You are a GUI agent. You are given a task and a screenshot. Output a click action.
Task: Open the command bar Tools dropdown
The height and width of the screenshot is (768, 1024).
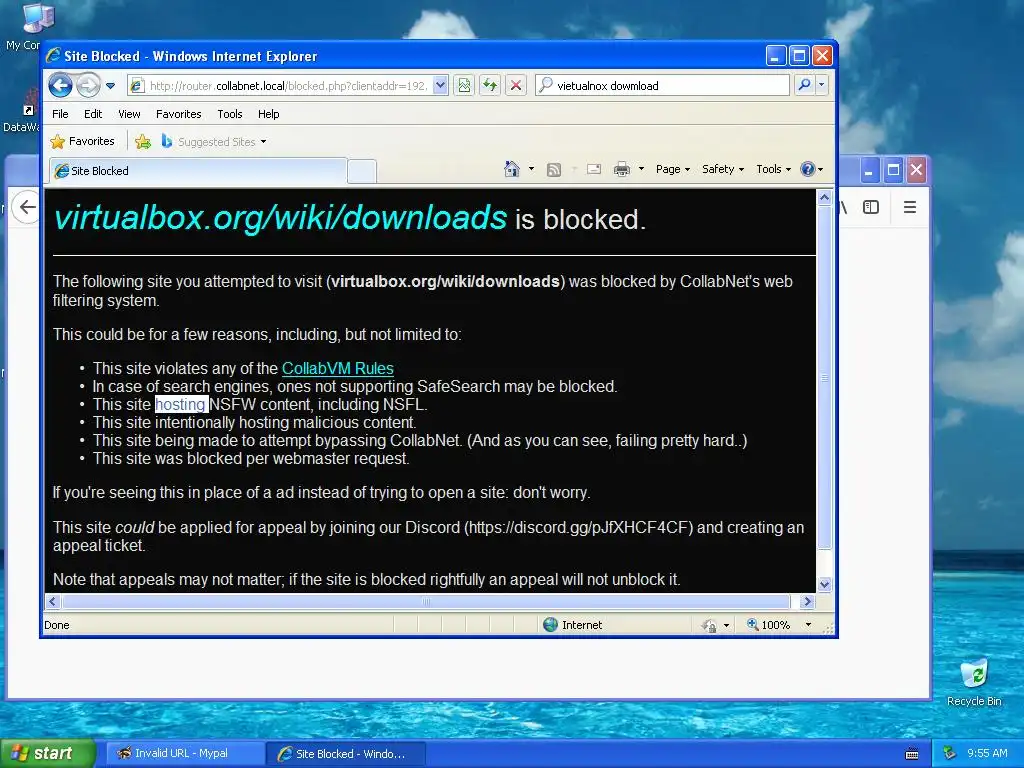(x=773, y=169)
